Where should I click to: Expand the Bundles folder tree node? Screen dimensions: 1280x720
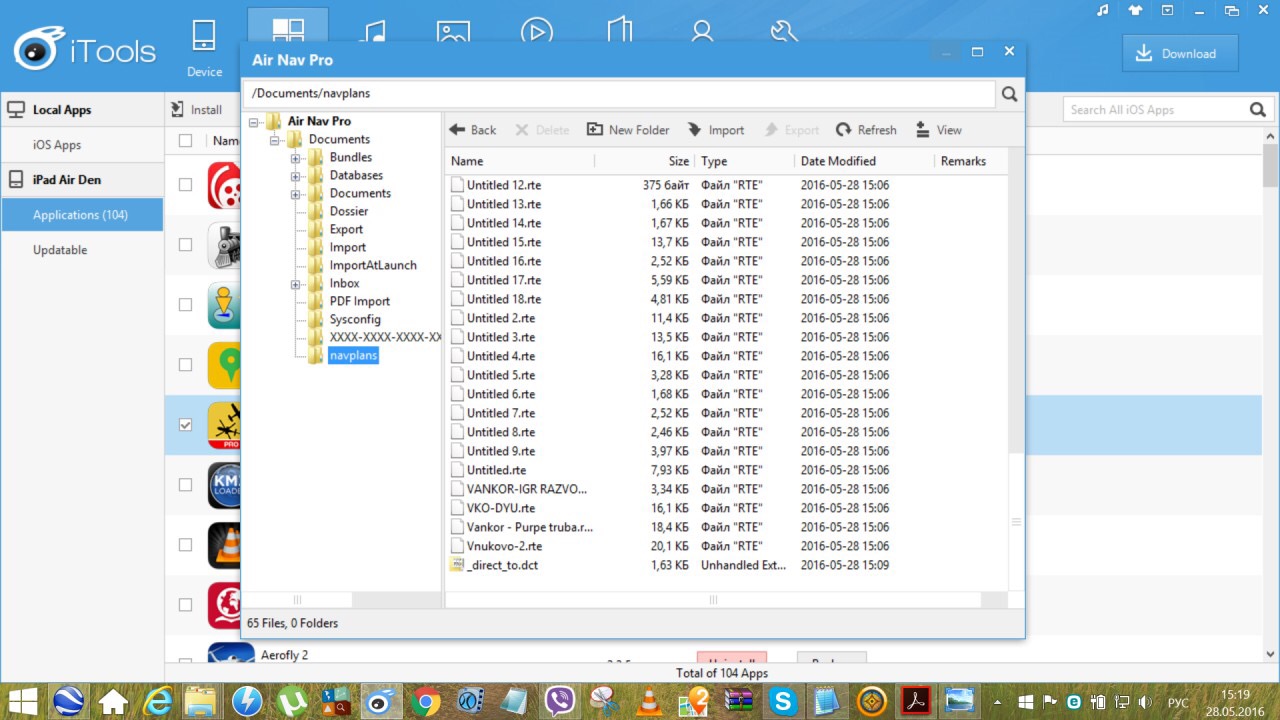pos(295,158)
